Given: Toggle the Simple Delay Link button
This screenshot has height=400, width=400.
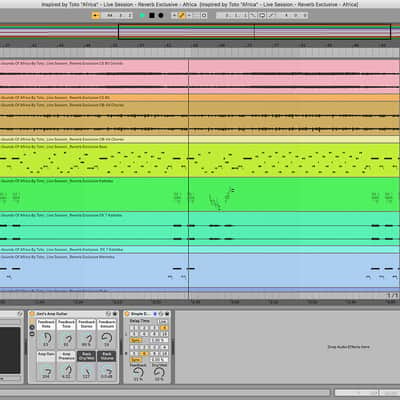Looking at the screenshot, I should (163, 322).
